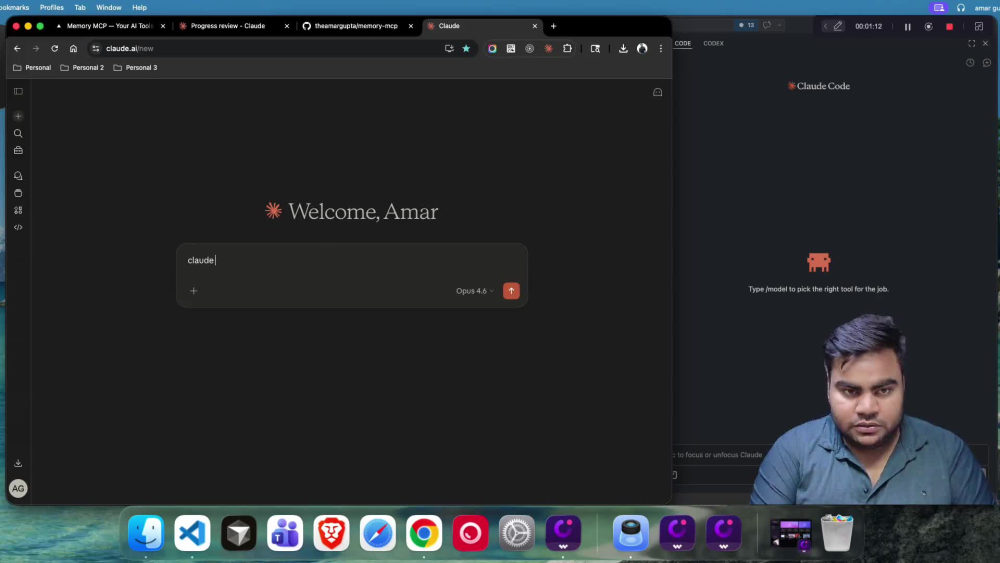
Task: Open the Help menu in menu bar
Action: point(139,8)
